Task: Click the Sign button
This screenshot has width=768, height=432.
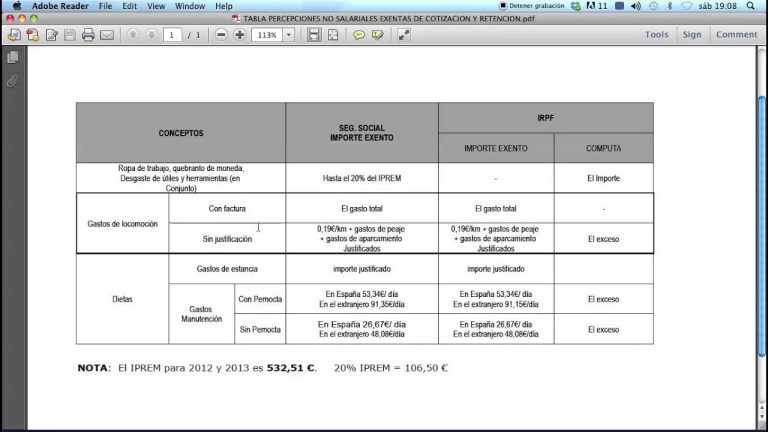Action: tap(692, 35)
